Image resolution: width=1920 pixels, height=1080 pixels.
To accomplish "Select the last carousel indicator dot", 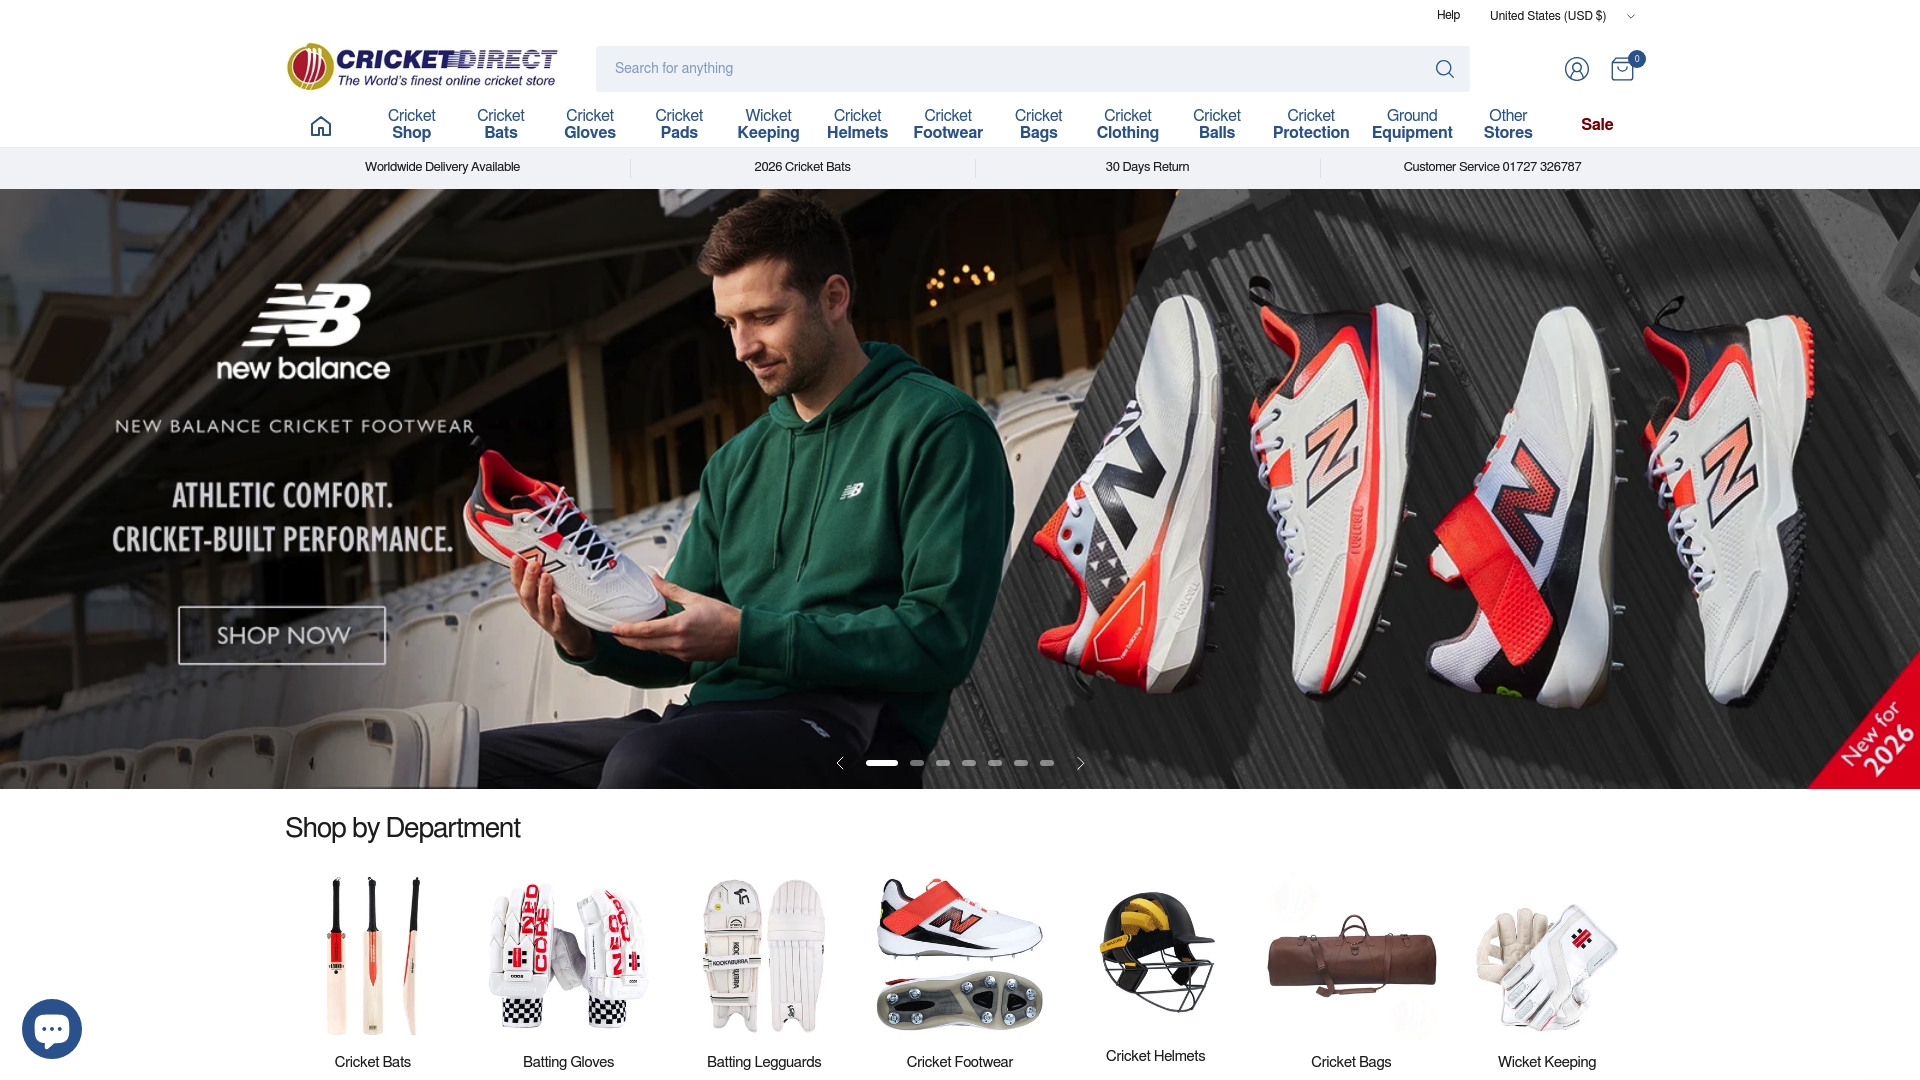I will coord(1047,762).
